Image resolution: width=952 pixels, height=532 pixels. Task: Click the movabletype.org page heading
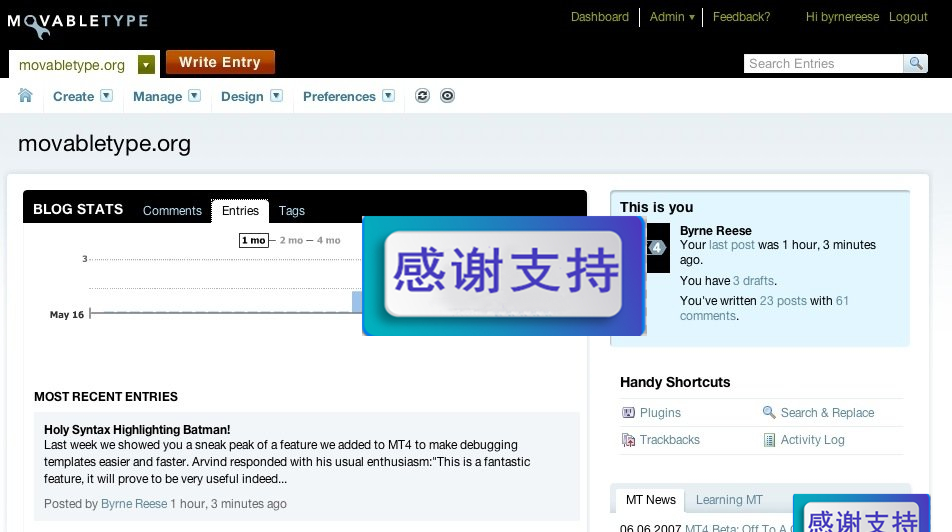[104, 144]
